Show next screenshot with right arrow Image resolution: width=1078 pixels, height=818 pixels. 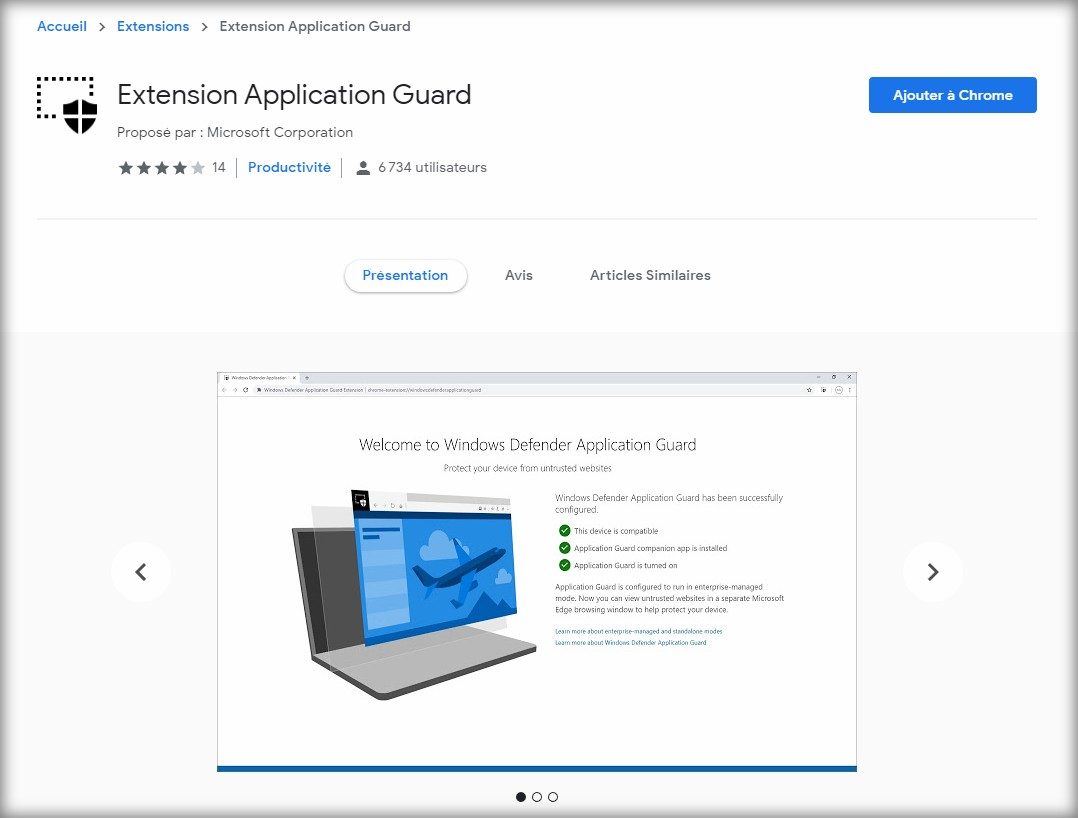coord(932,572)
